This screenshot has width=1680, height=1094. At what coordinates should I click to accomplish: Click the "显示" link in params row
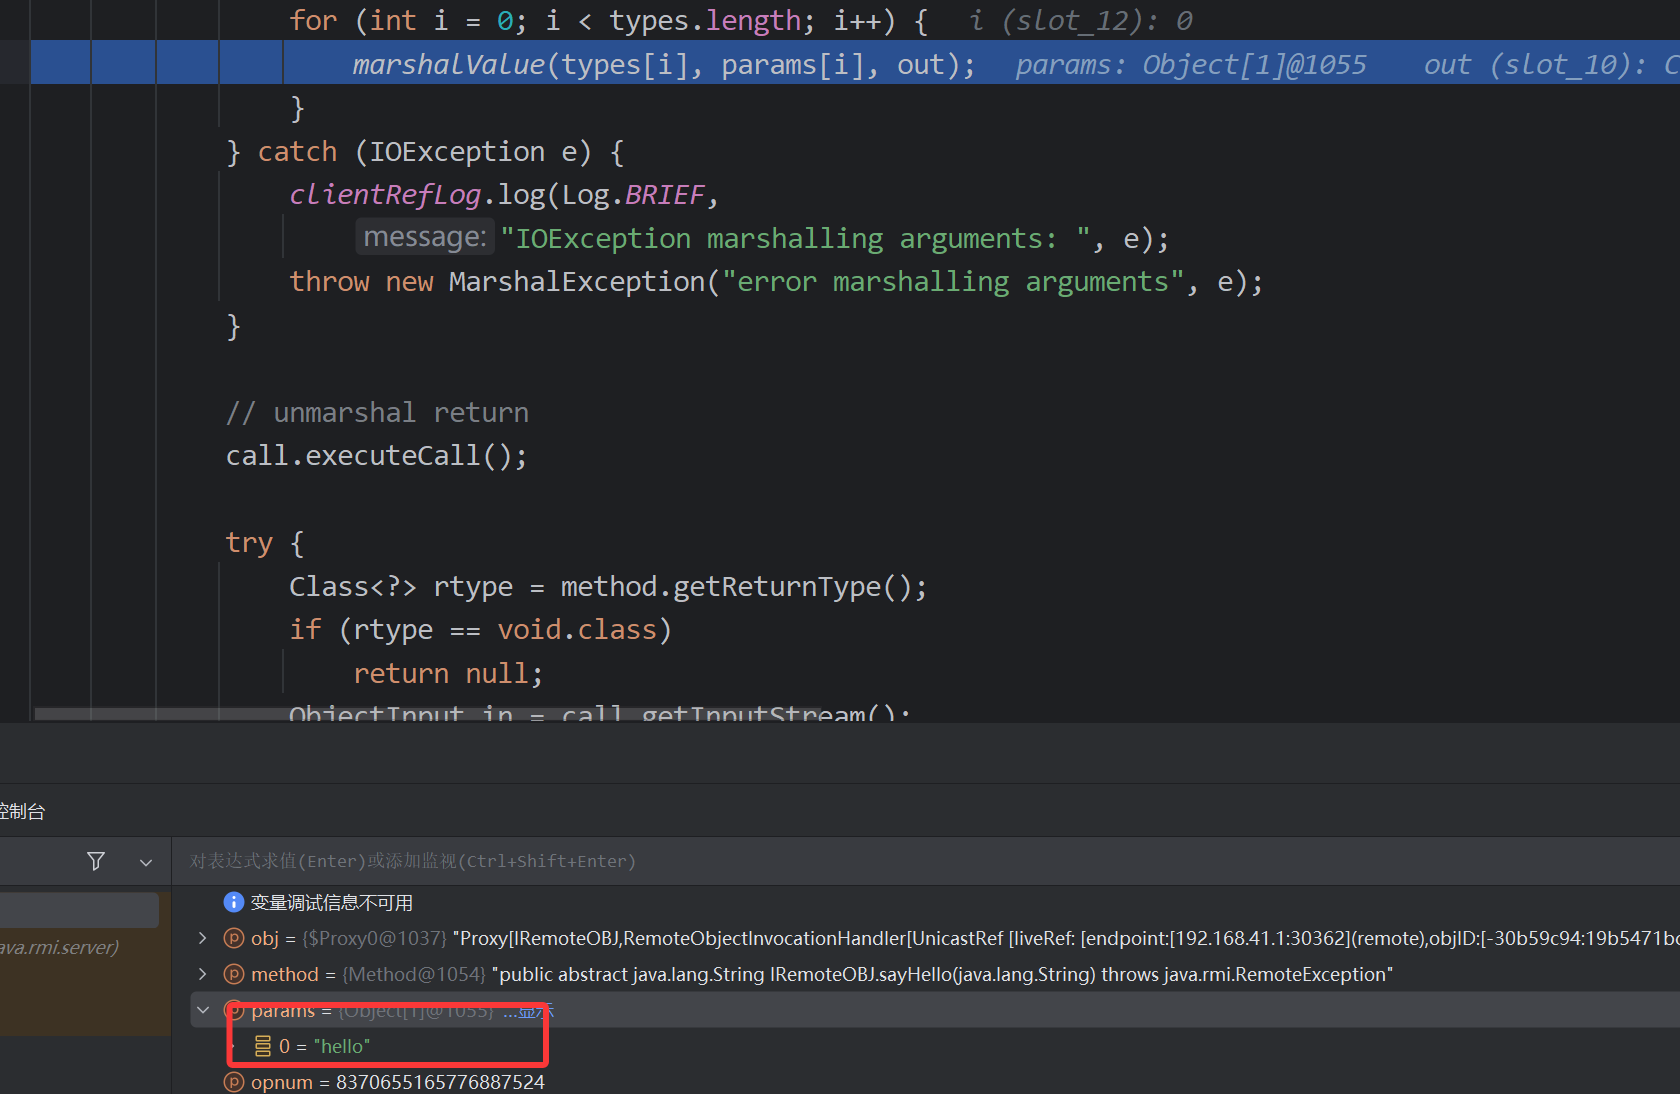530,1011
